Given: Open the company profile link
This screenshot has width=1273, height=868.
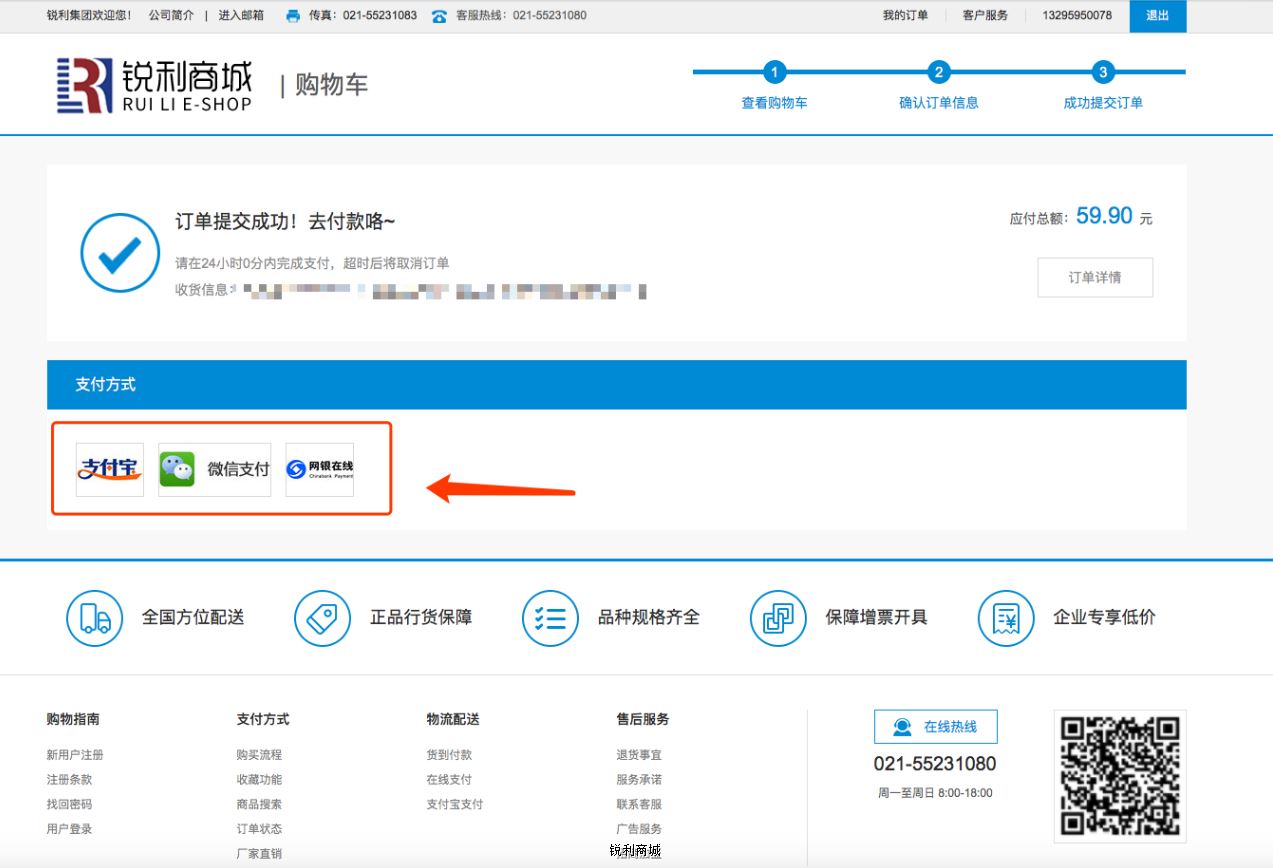Looking at the screenshot, I should [172, 16].
